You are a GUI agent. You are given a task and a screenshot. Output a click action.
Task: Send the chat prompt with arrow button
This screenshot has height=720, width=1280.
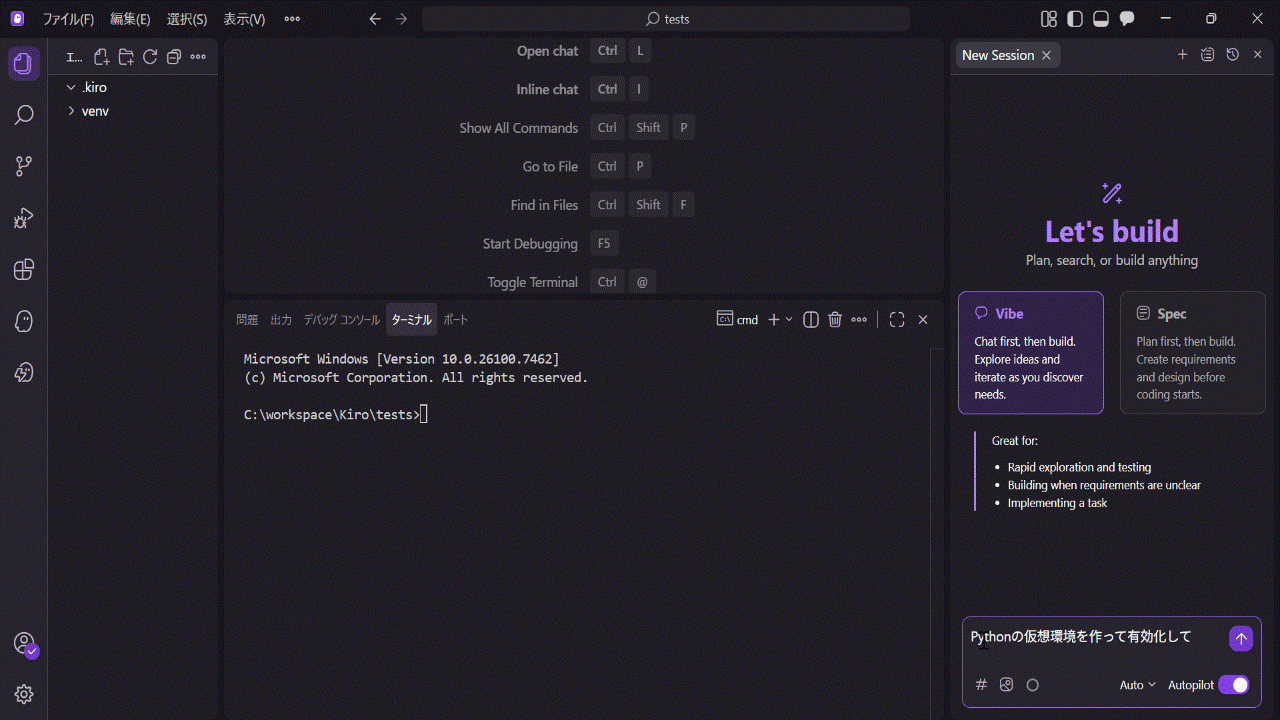[1241, 639]
